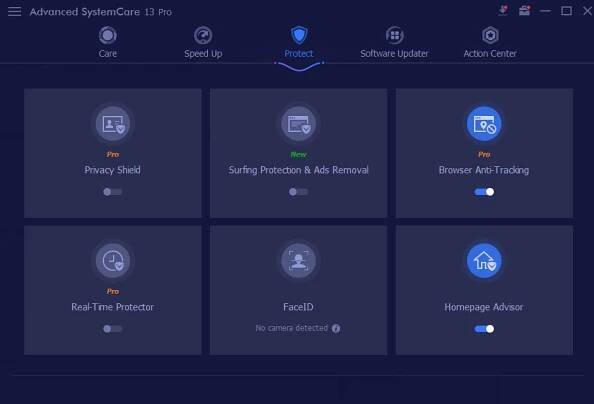
Task: Switch to the Action Center tab label
Action: point(490,53)
